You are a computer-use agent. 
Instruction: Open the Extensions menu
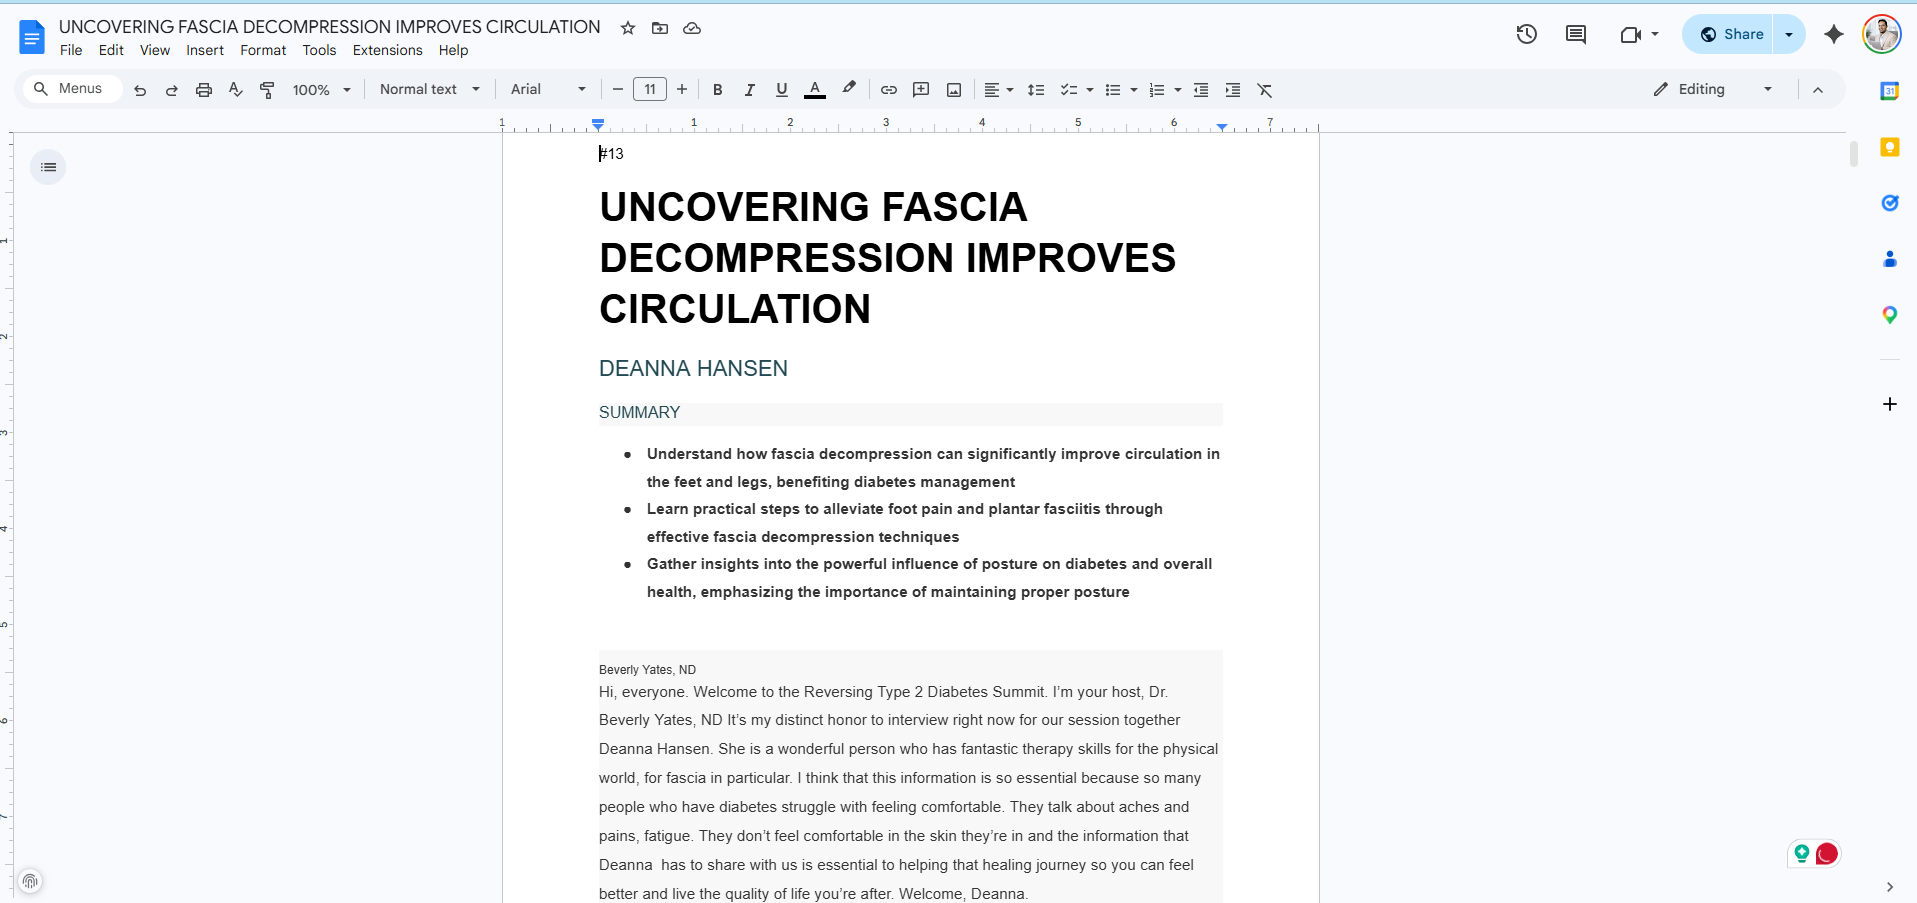coord(387,50)
